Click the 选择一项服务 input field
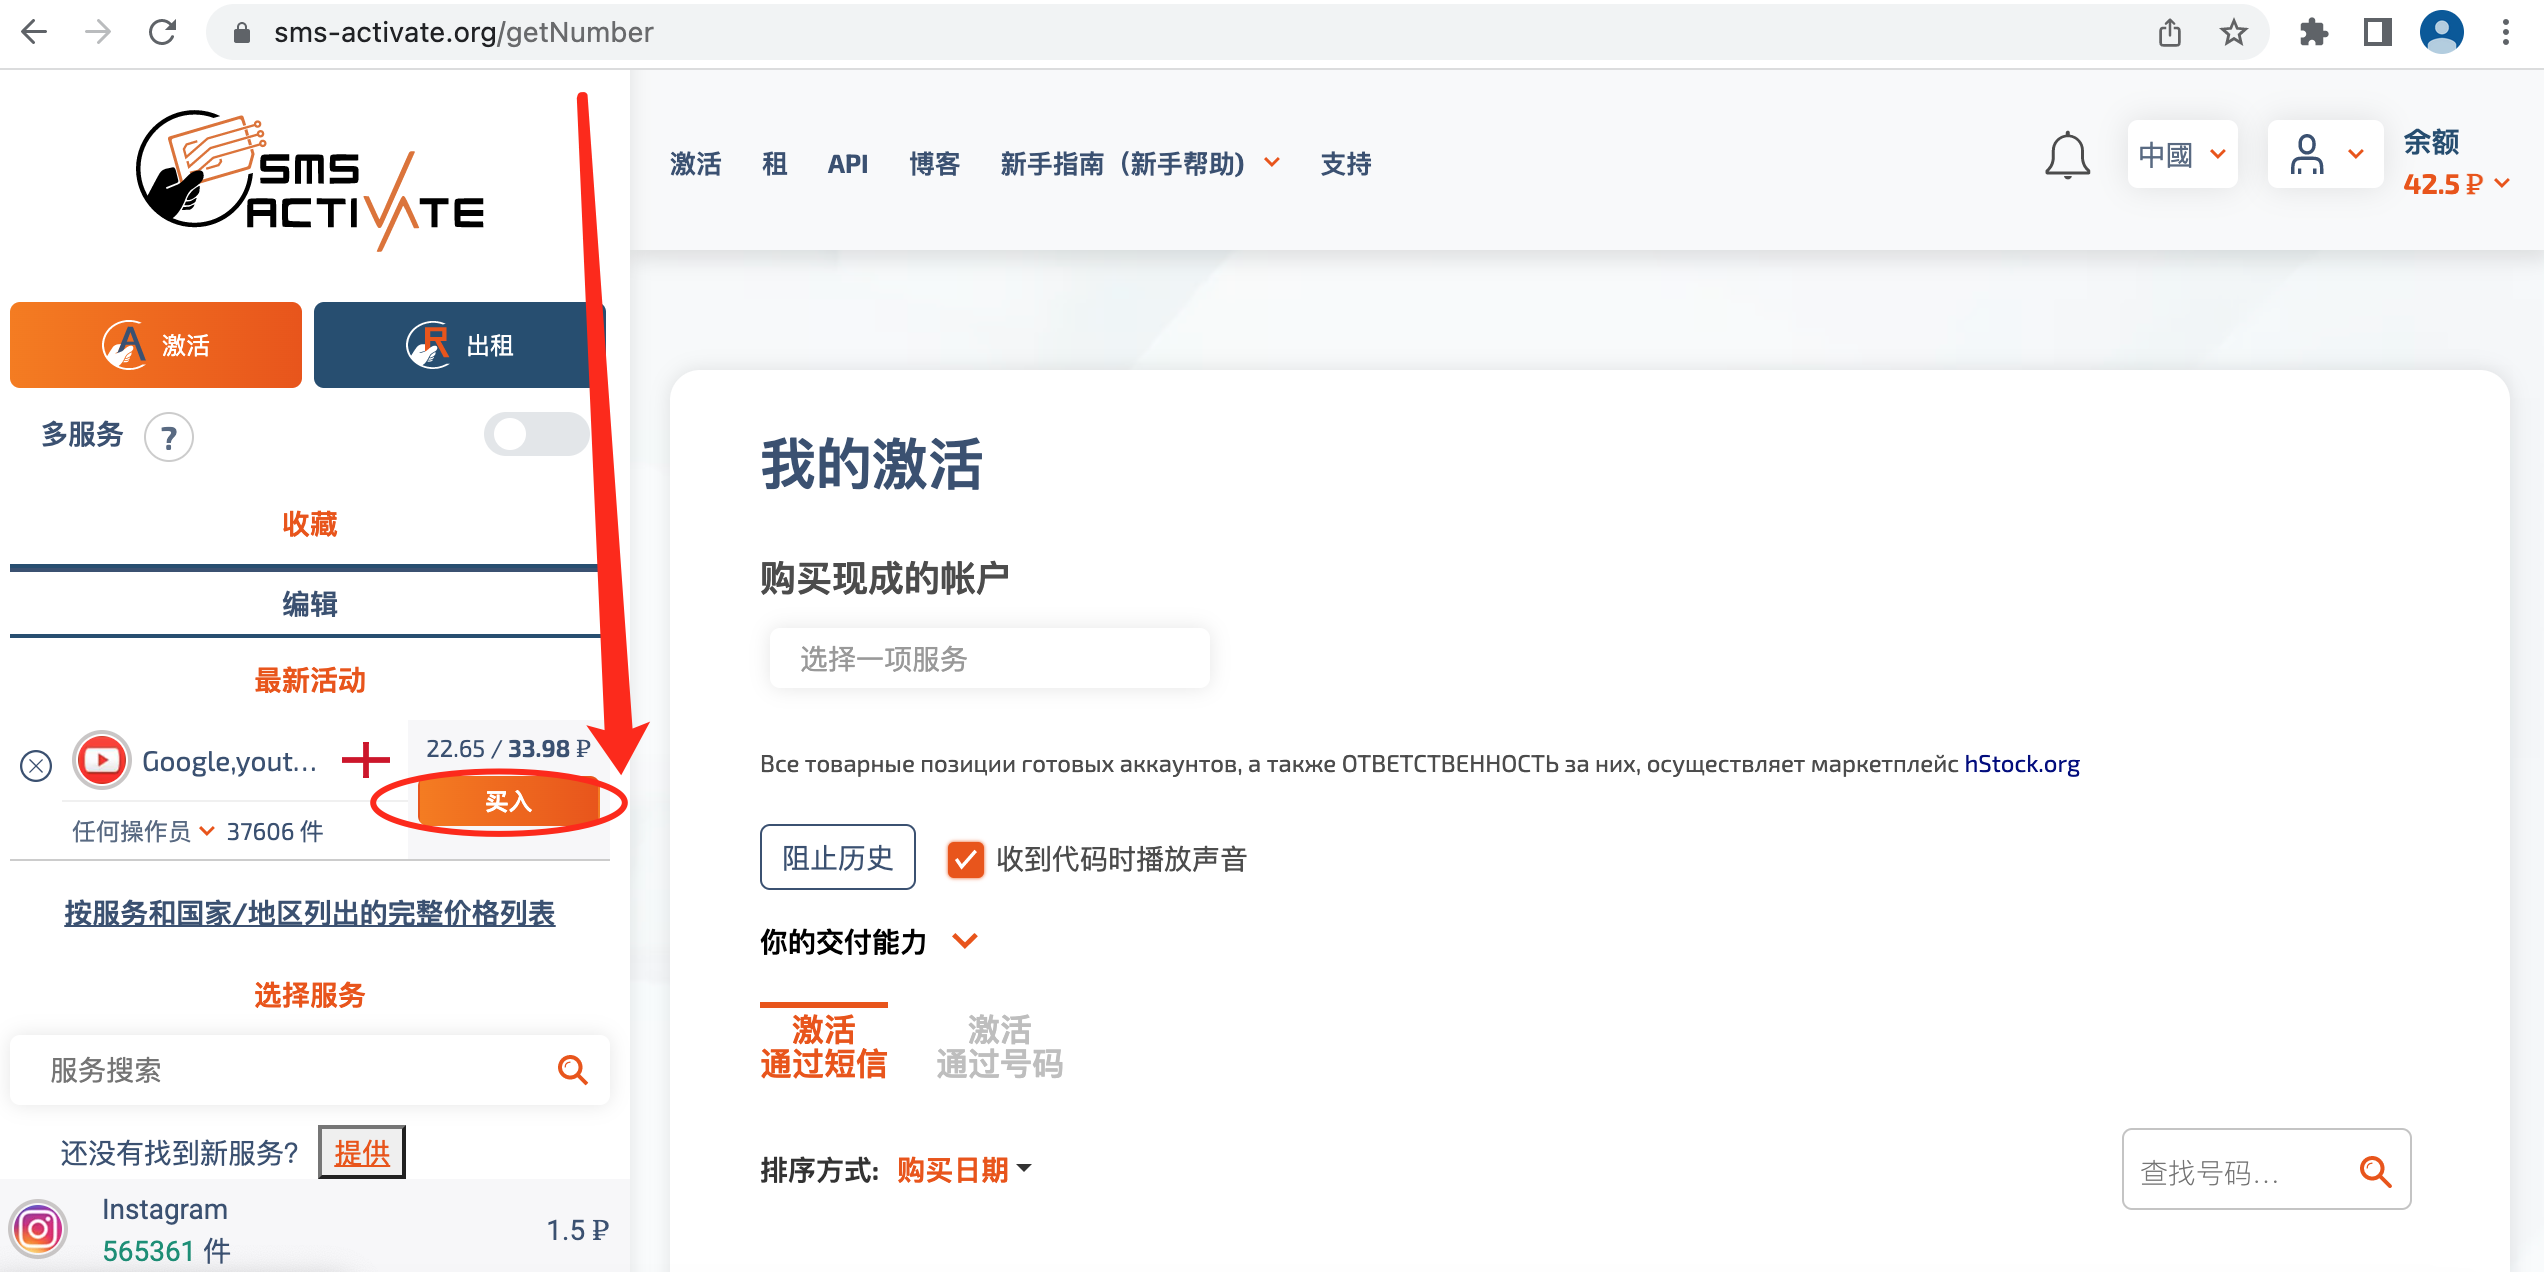This screenshot has height=1272, width=2544. 989,659
